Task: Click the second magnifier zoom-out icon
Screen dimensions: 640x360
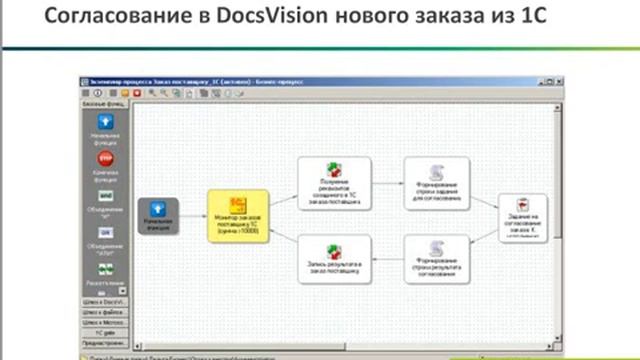Action: pos(164,93)
